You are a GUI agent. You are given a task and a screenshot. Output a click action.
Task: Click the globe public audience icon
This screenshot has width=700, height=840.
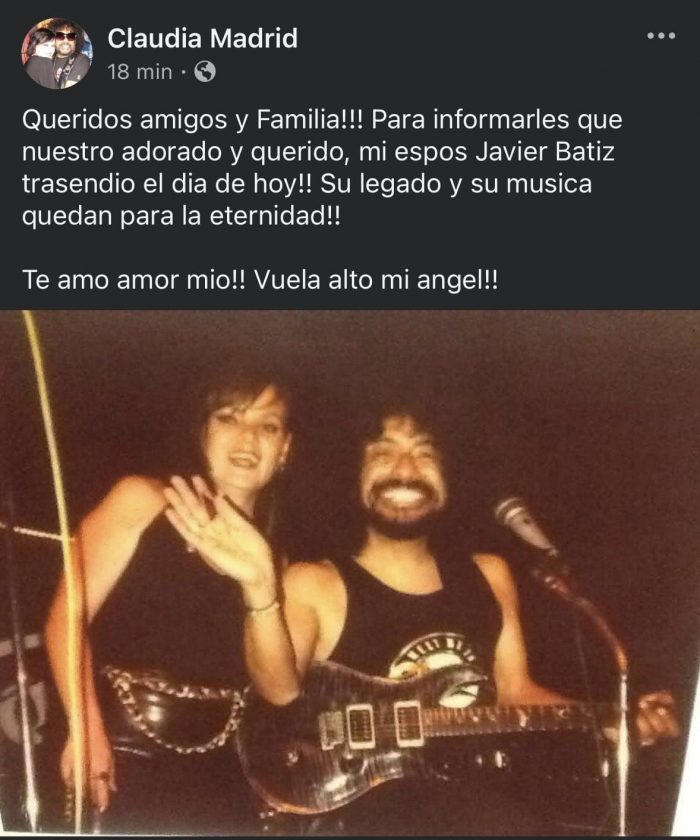click(205, 71)
